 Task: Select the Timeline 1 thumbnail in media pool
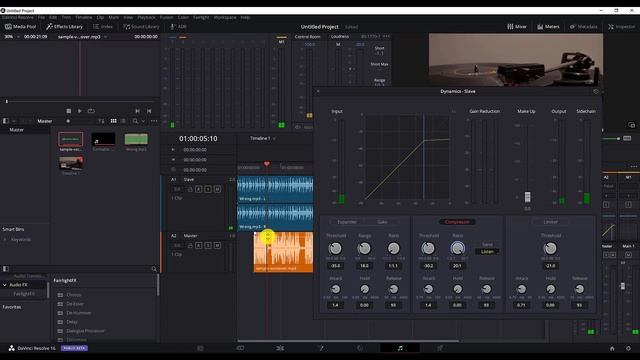click(x=71, y=163)
